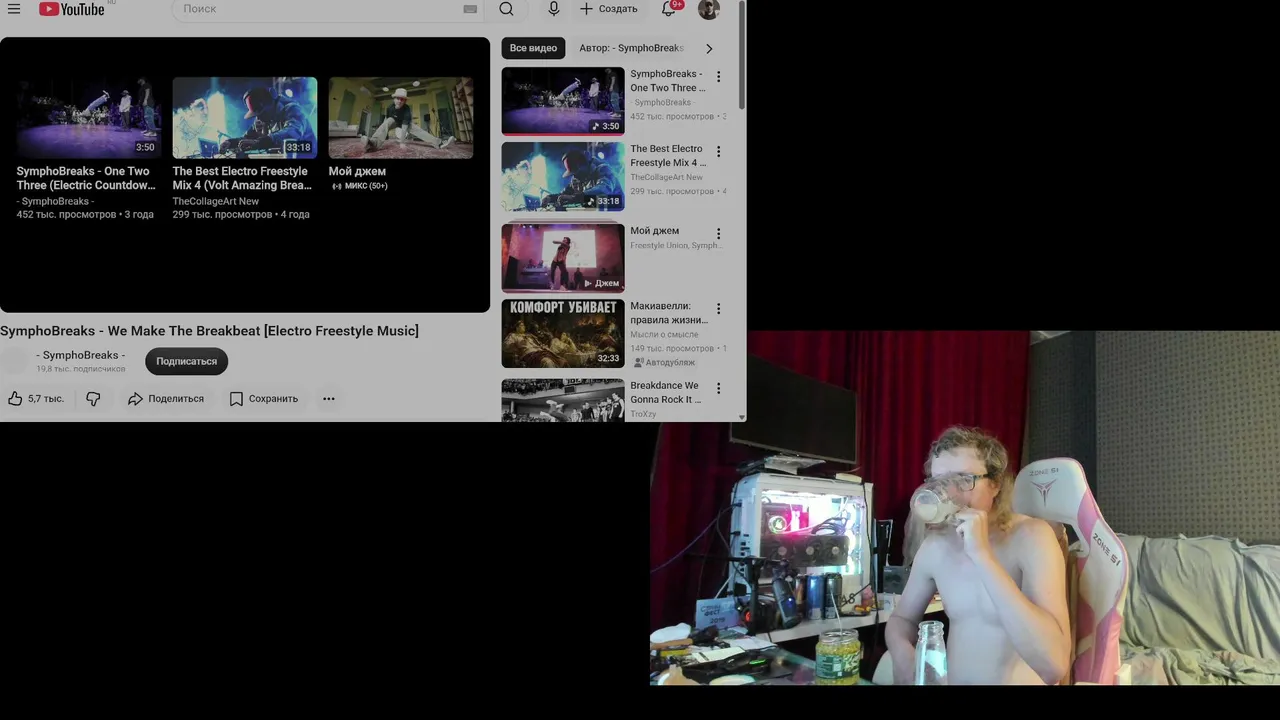Open more options for Breakdance We Gonna Rock It
The image size is (1280, 720).
click(718, 388)
